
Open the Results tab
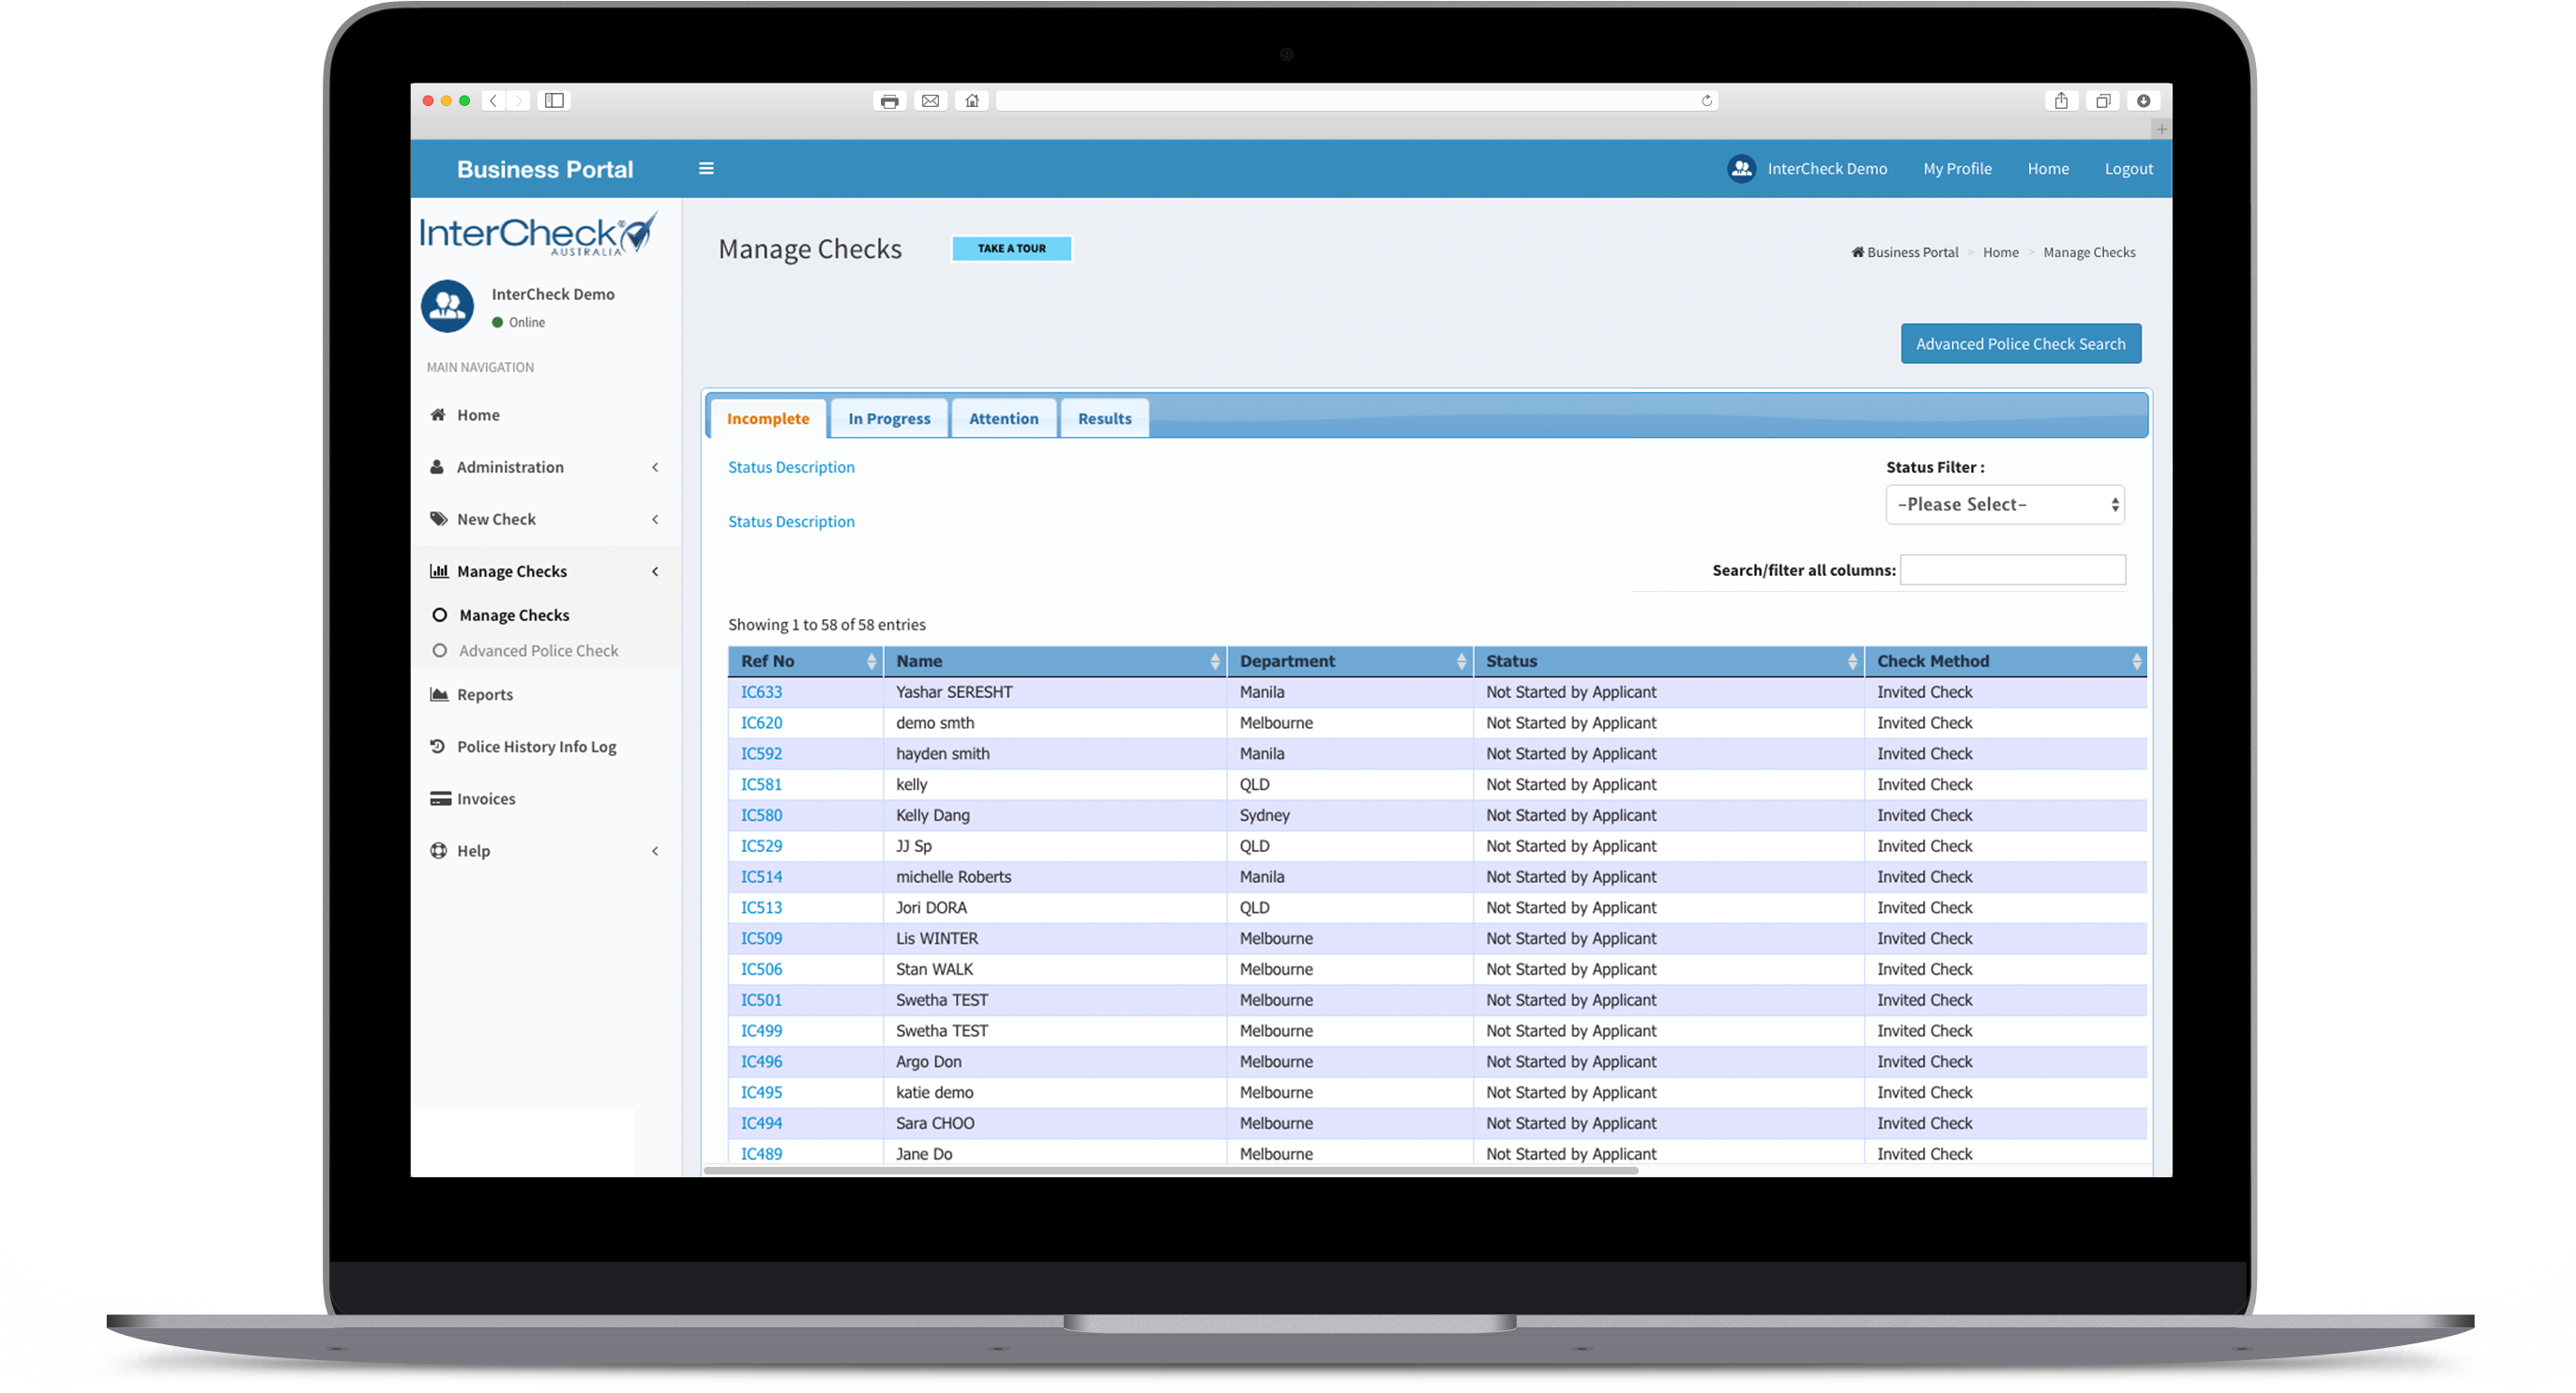click(x=1104, y=419)
